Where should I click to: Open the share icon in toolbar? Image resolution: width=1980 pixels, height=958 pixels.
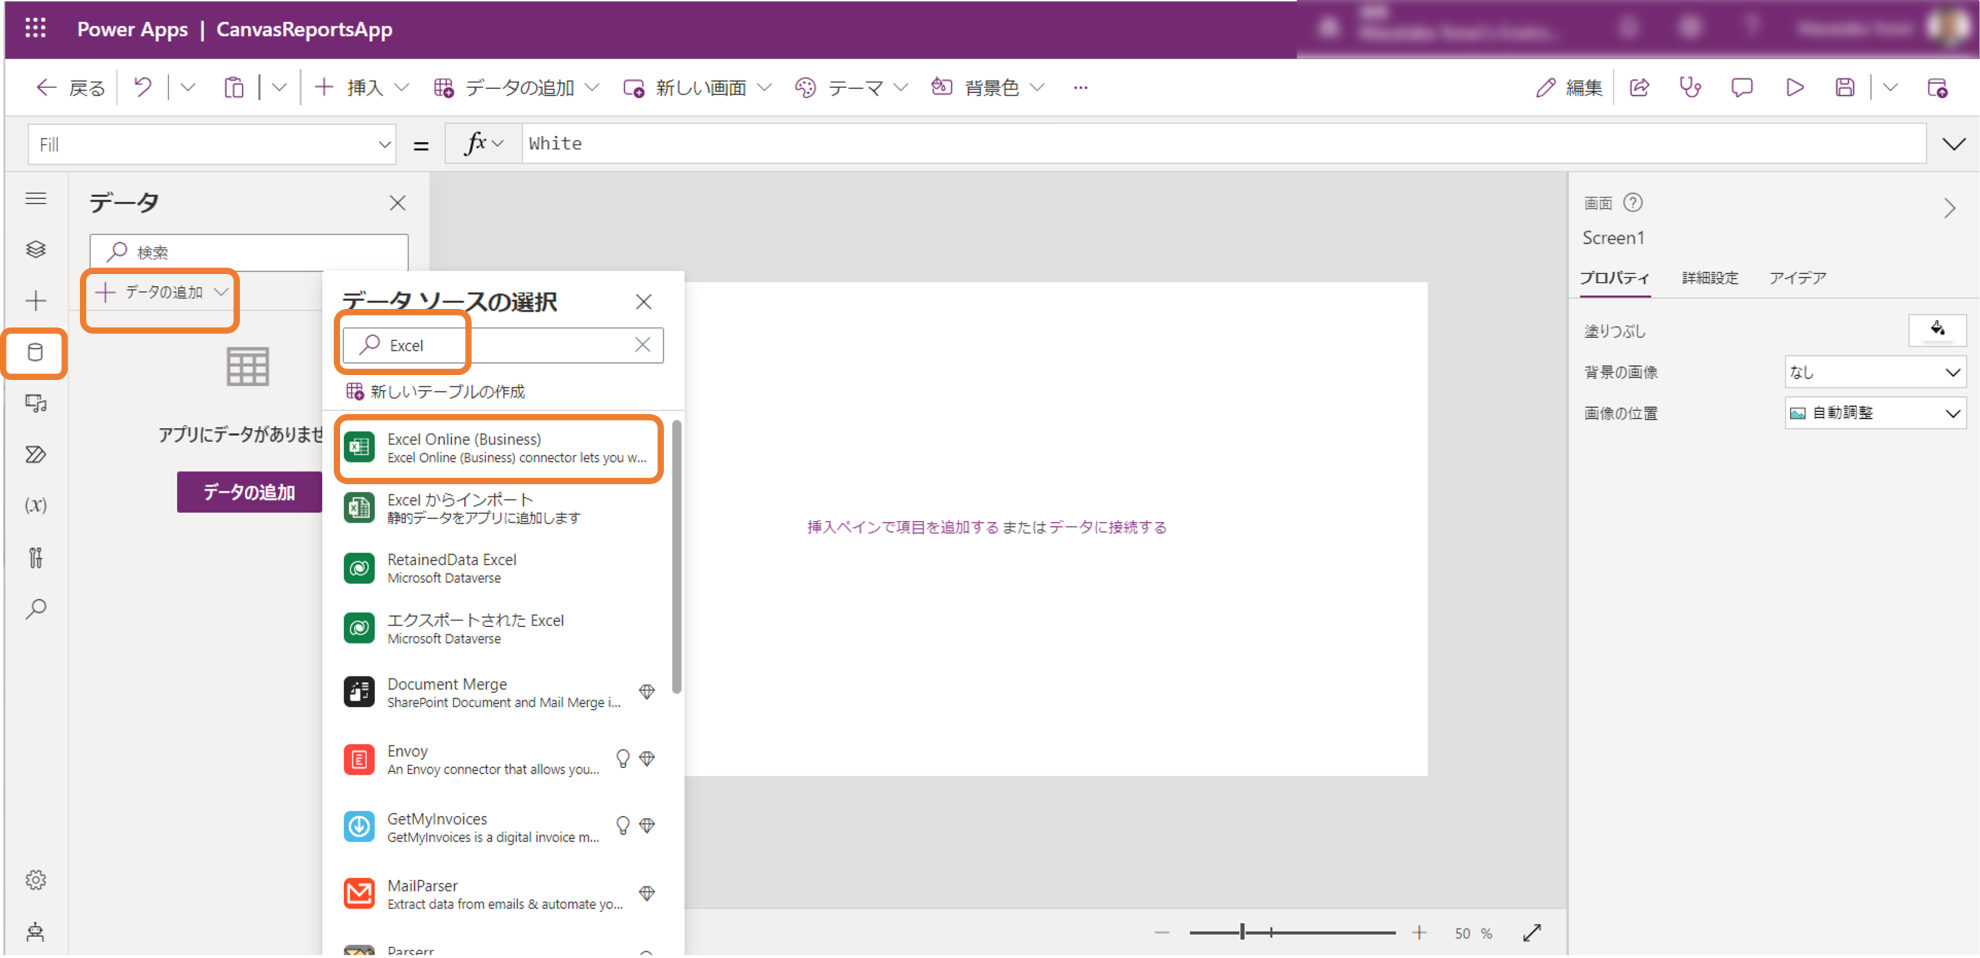click(x=1639, y=88)
